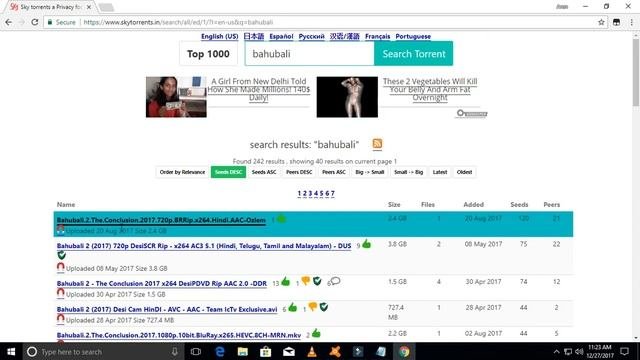Bookmark page with the star icon
Viewport: 640px width, 360px height.
(601, 22)
